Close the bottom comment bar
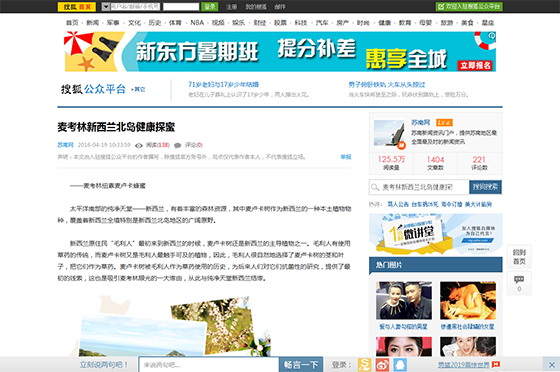 (x=551, y=365)
